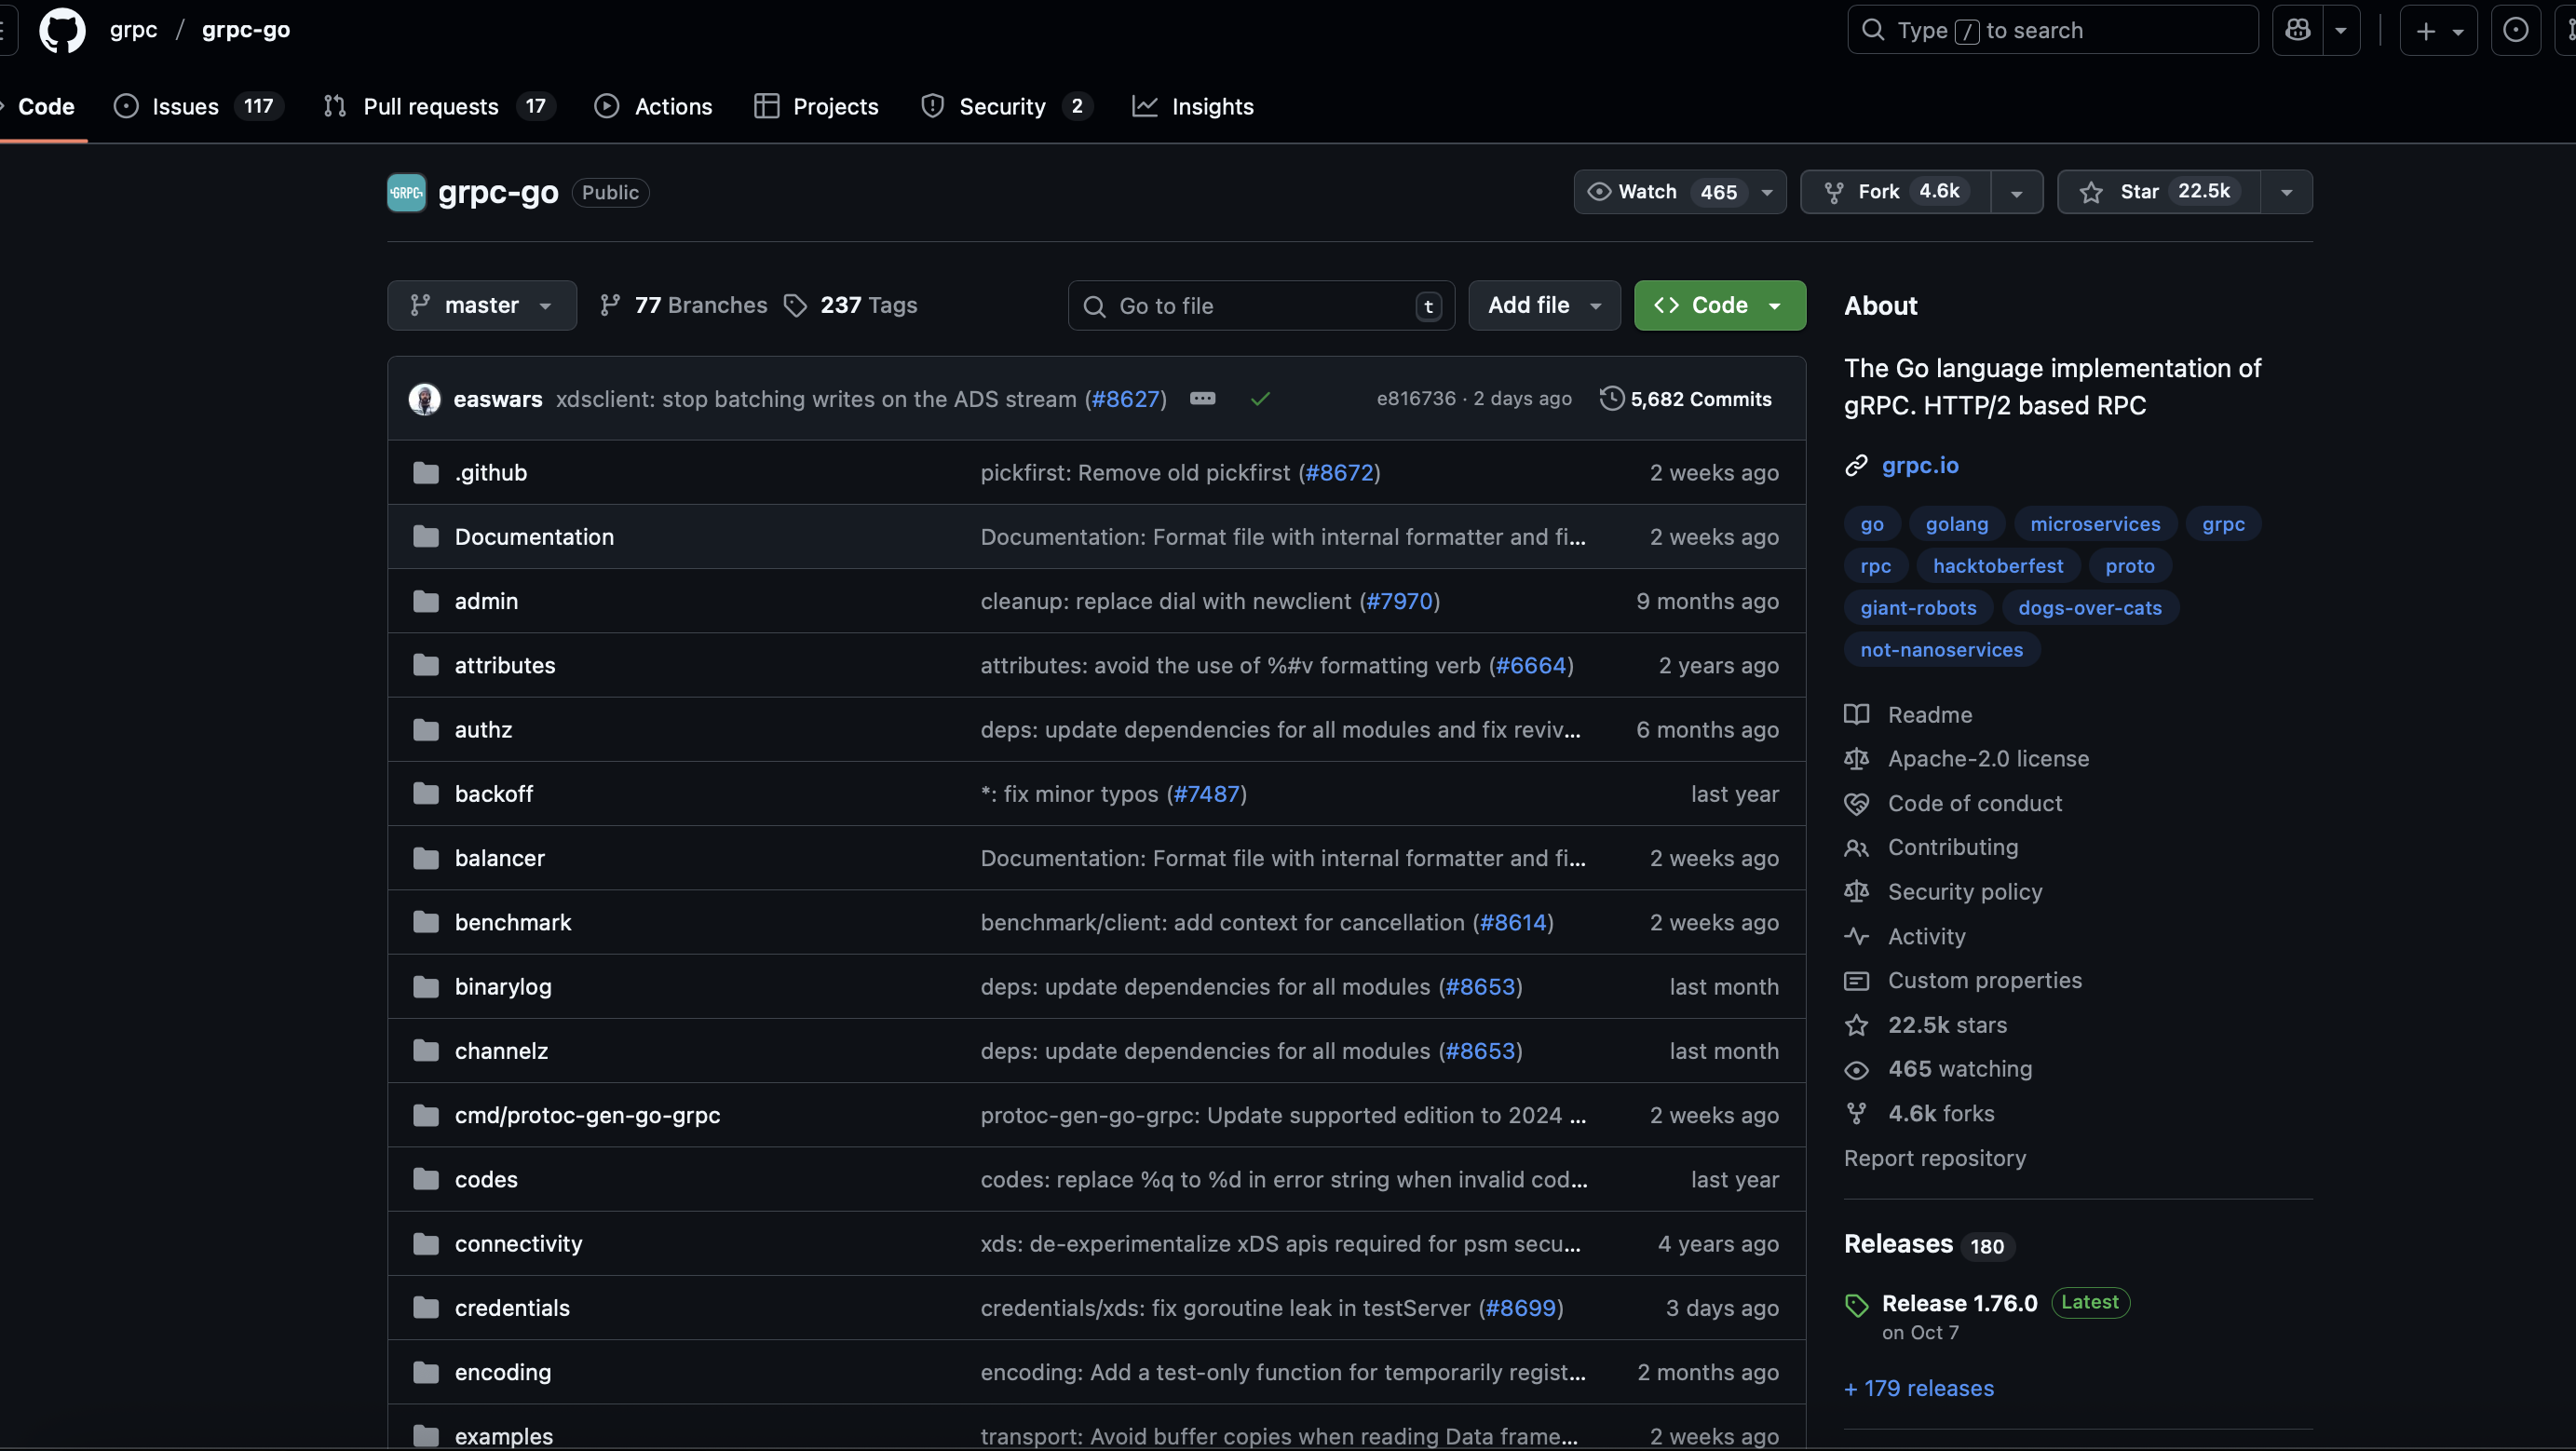Click the easwars author avatar

tap(425, 399)
